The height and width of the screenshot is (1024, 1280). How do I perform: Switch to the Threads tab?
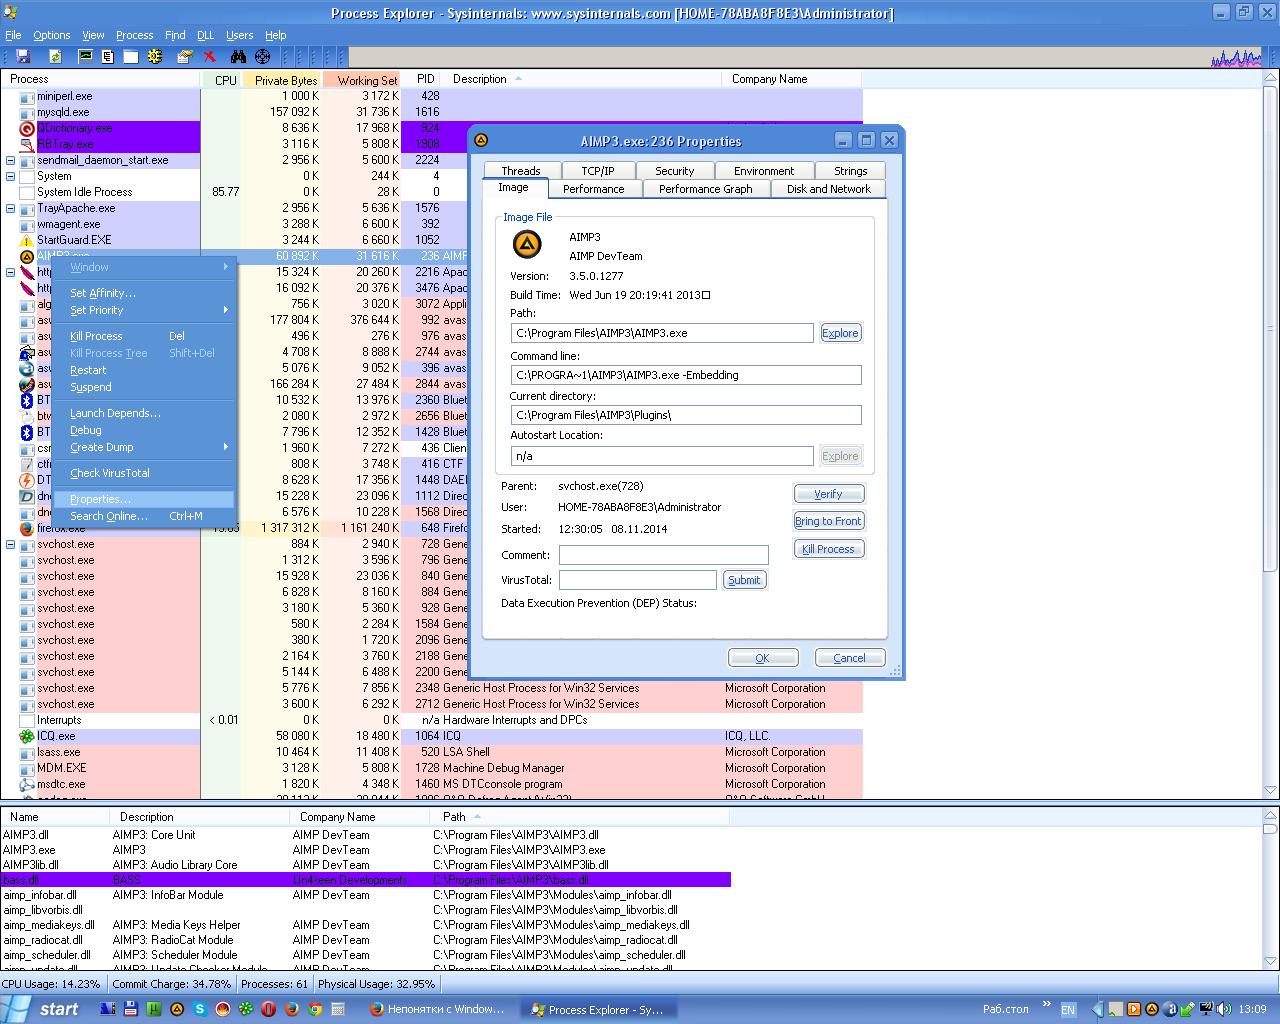click(520, 171)
